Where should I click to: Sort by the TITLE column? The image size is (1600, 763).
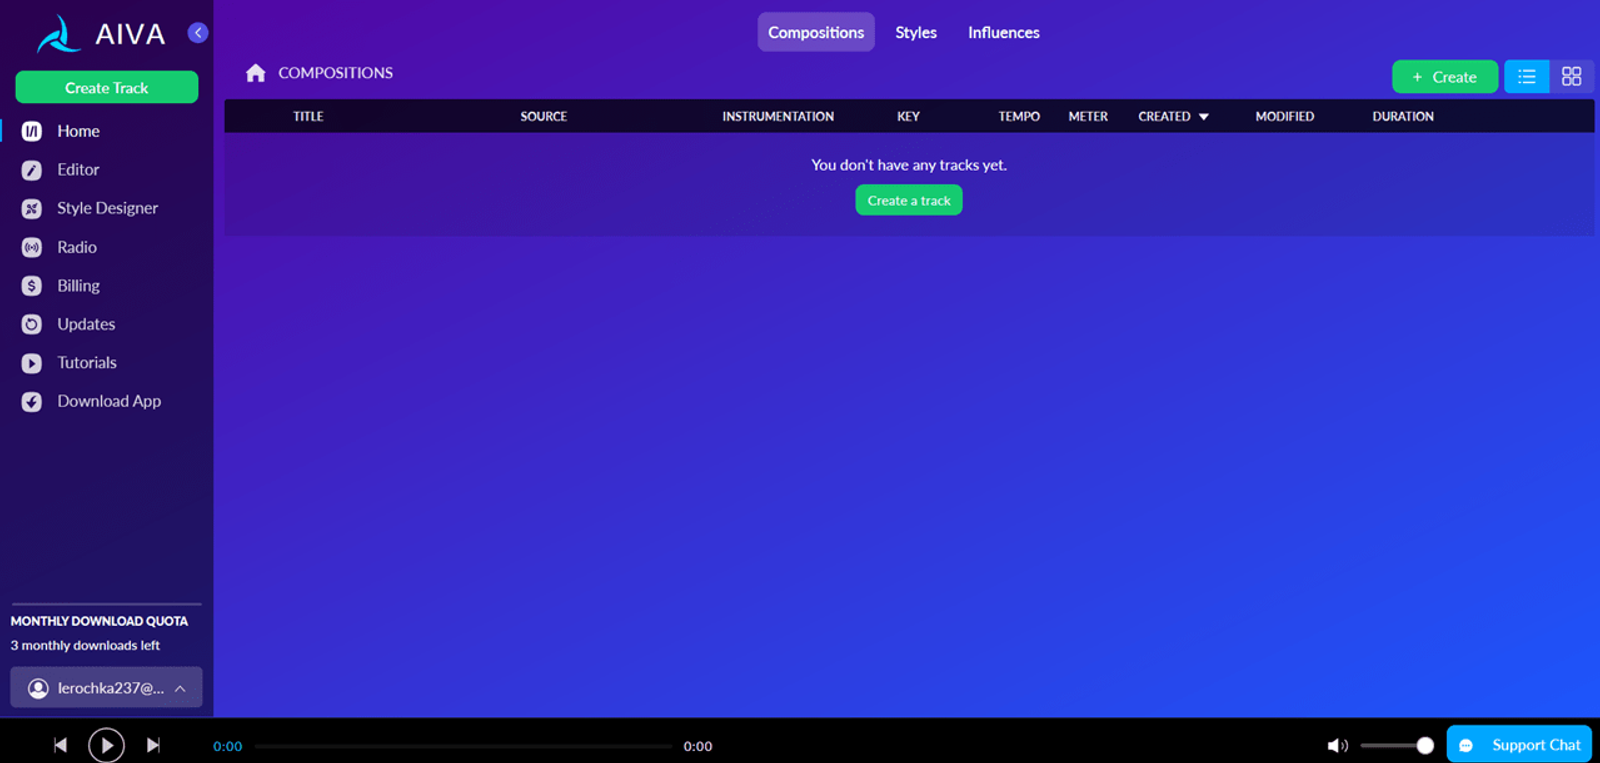tap(308, 117)
